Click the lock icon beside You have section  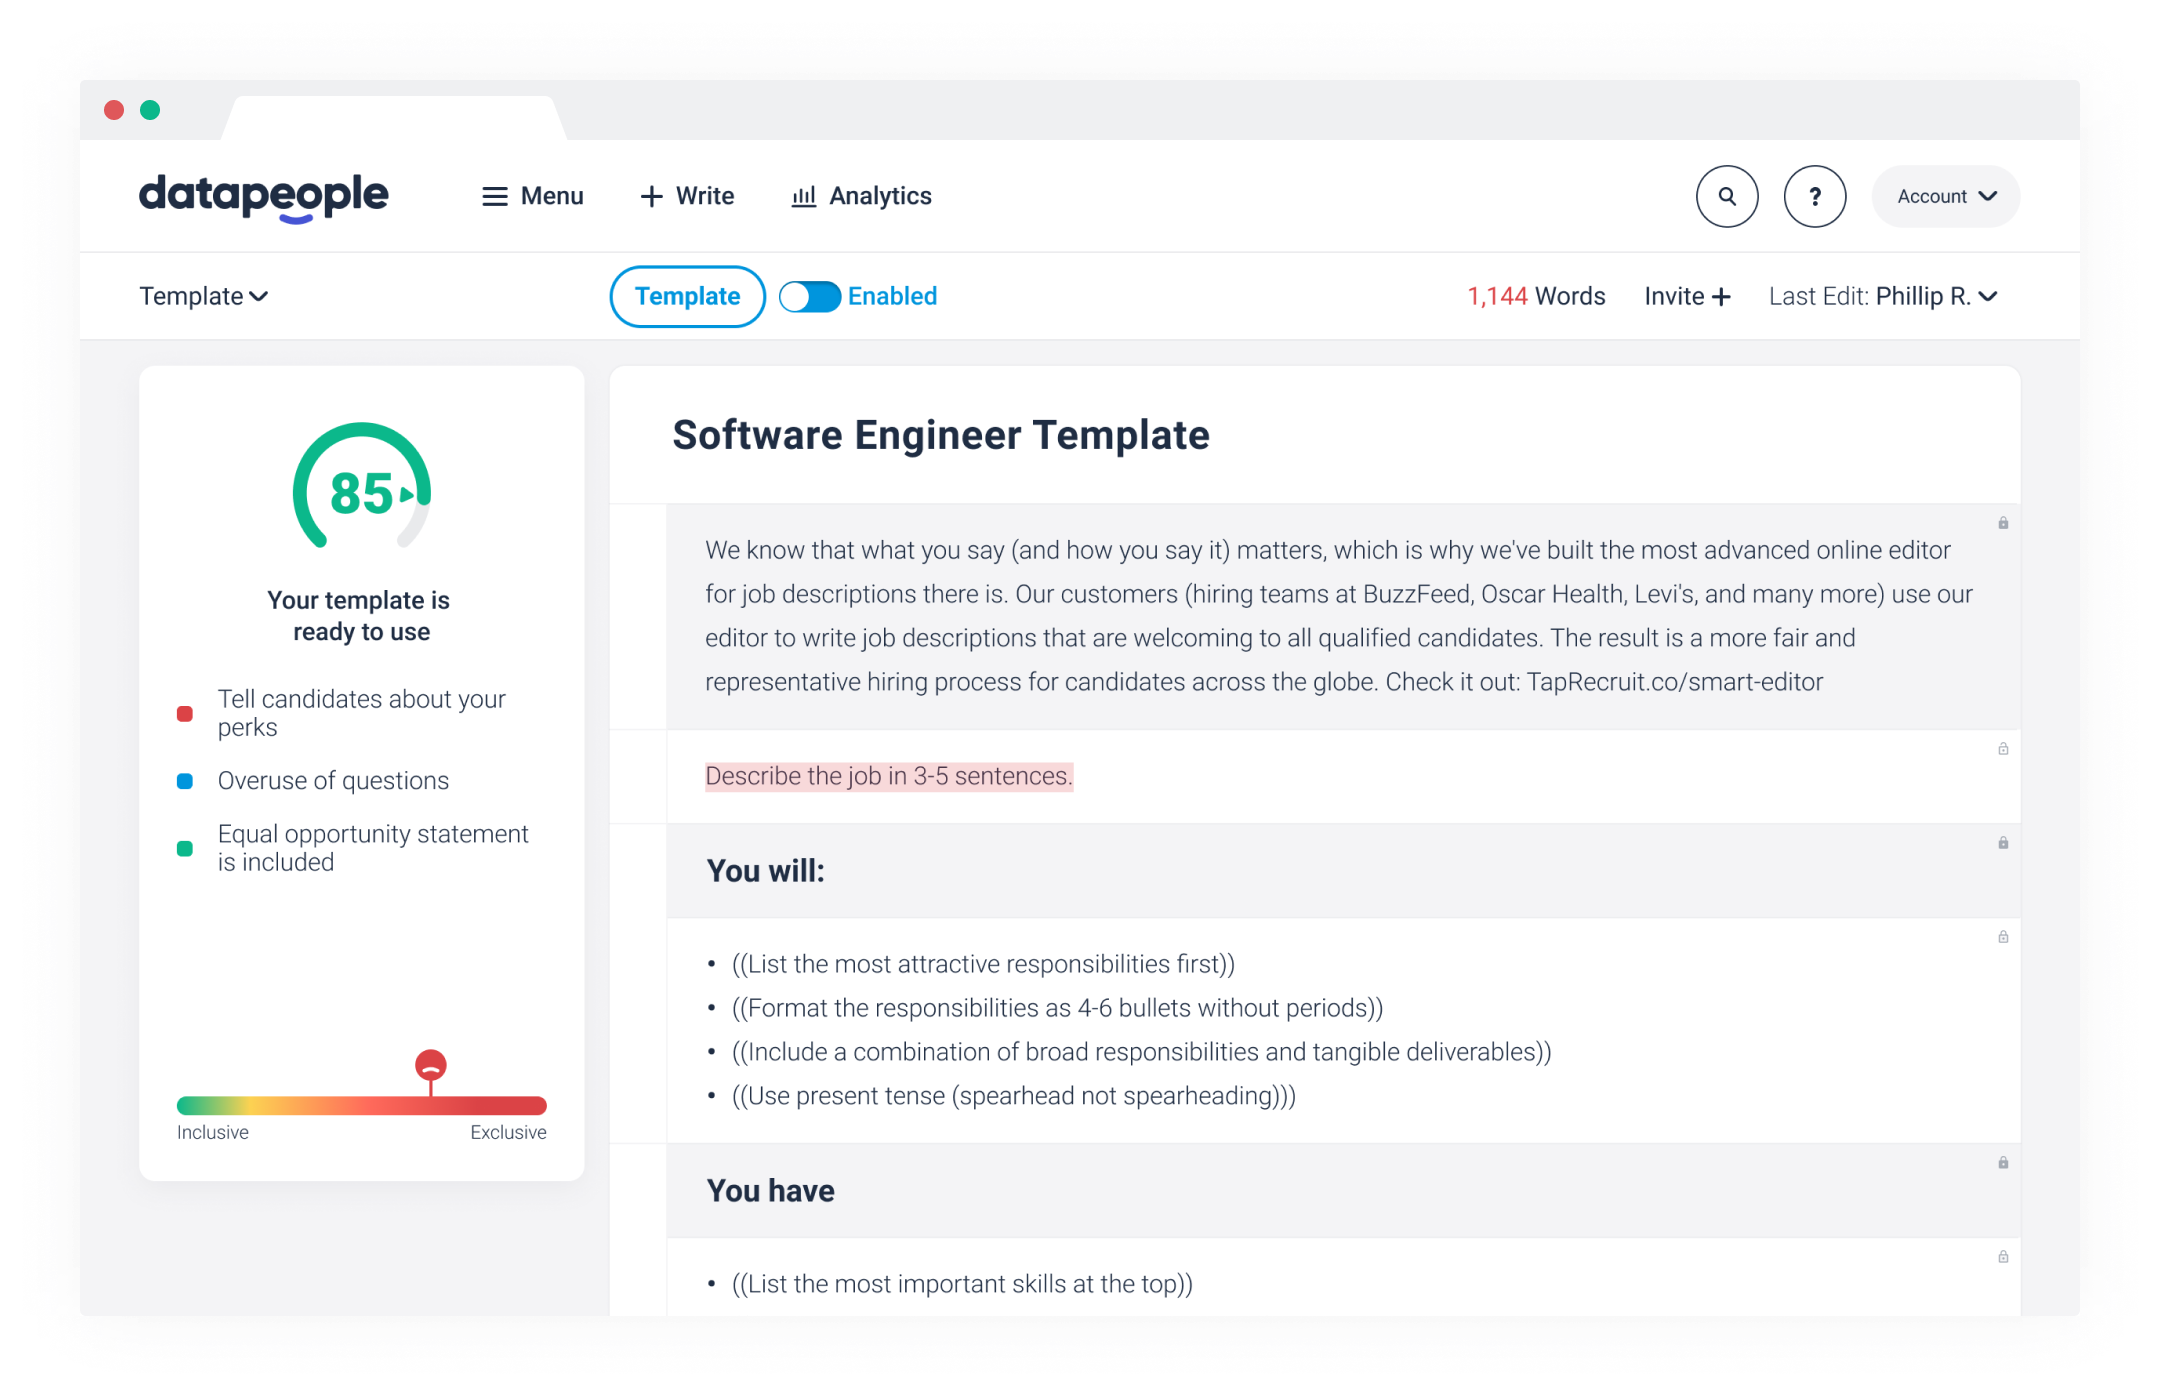click(2001, 1163)
